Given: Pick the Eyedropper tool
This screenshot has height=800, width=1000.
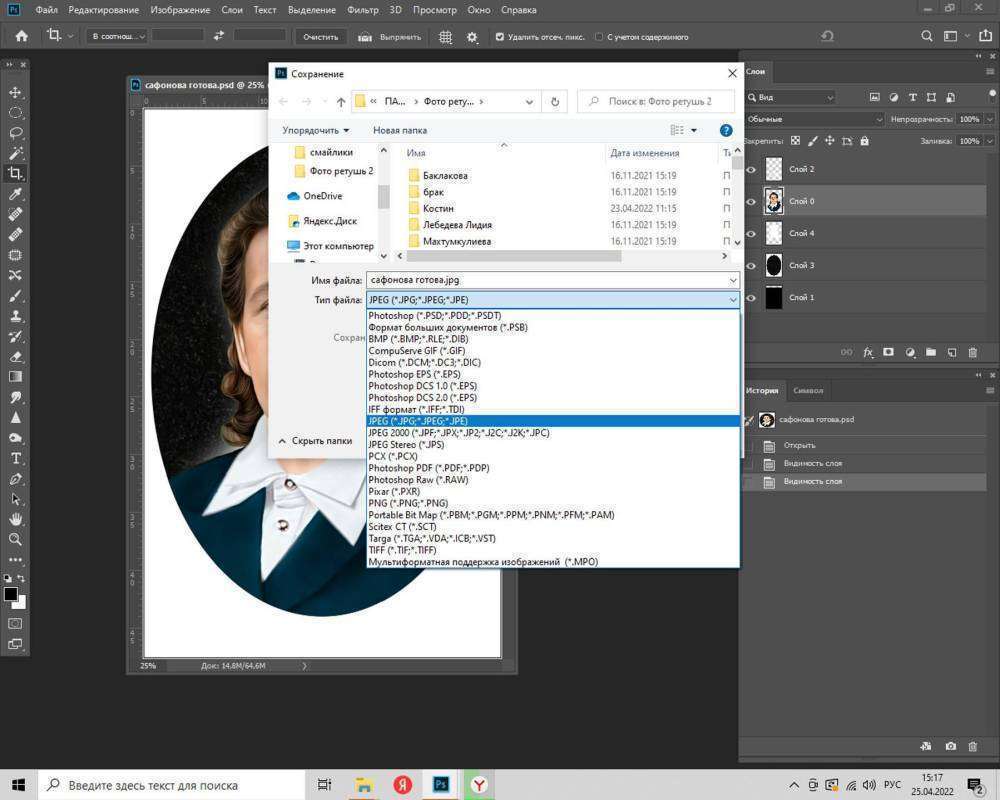Looking at the screenshot, I should (16, 194).
